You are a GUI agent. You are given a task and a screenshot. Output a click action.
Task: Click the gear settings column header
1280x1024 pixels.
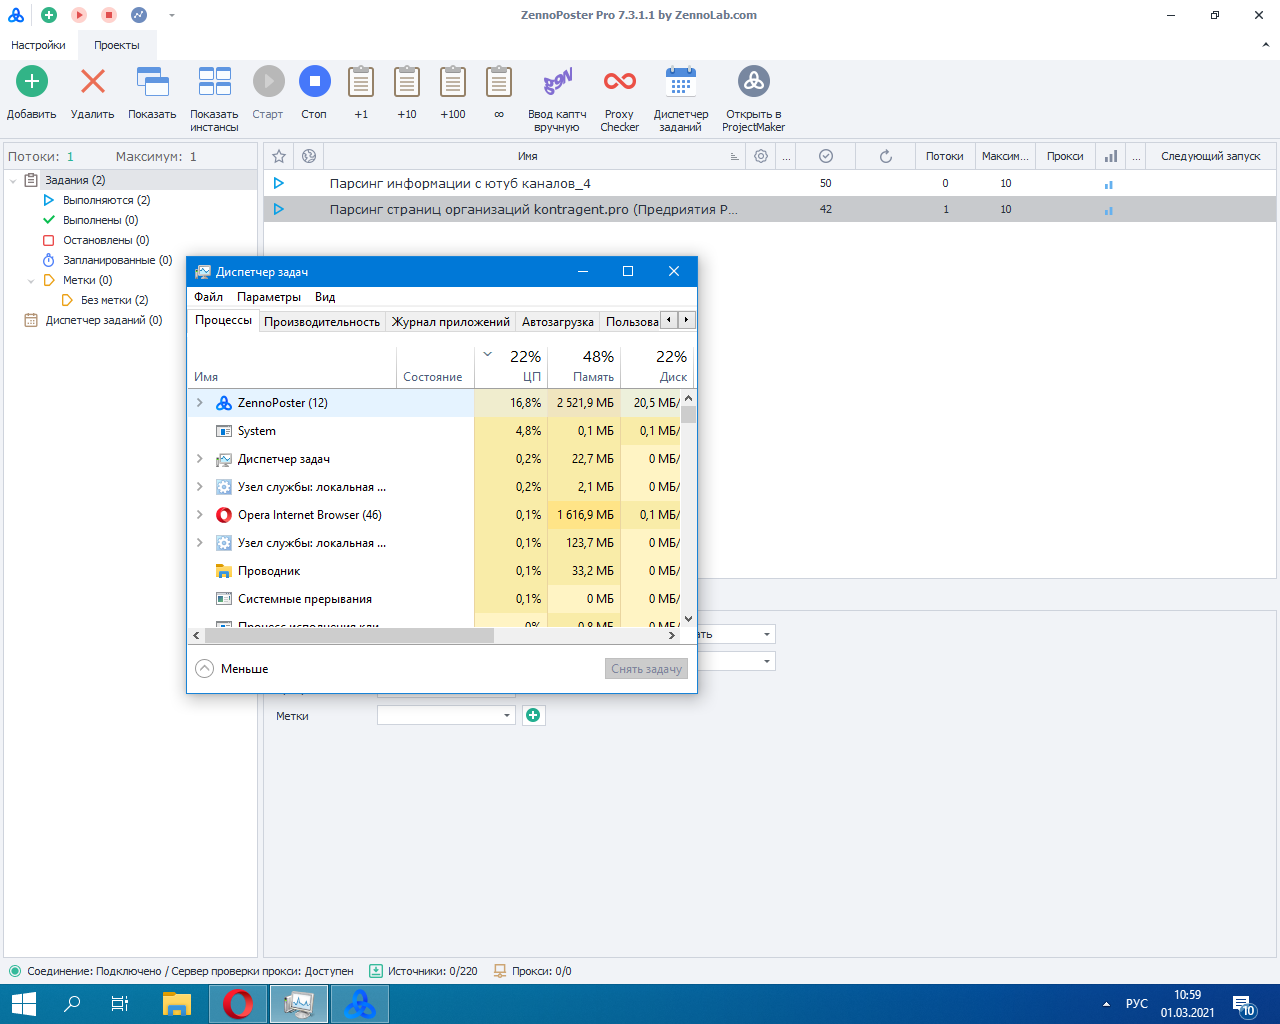pyautogui.click(x=761, y=156)
